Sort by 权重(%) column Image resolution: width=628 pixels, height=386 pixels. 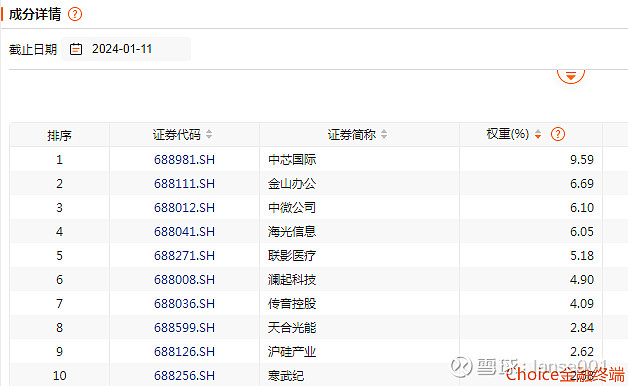538,134
